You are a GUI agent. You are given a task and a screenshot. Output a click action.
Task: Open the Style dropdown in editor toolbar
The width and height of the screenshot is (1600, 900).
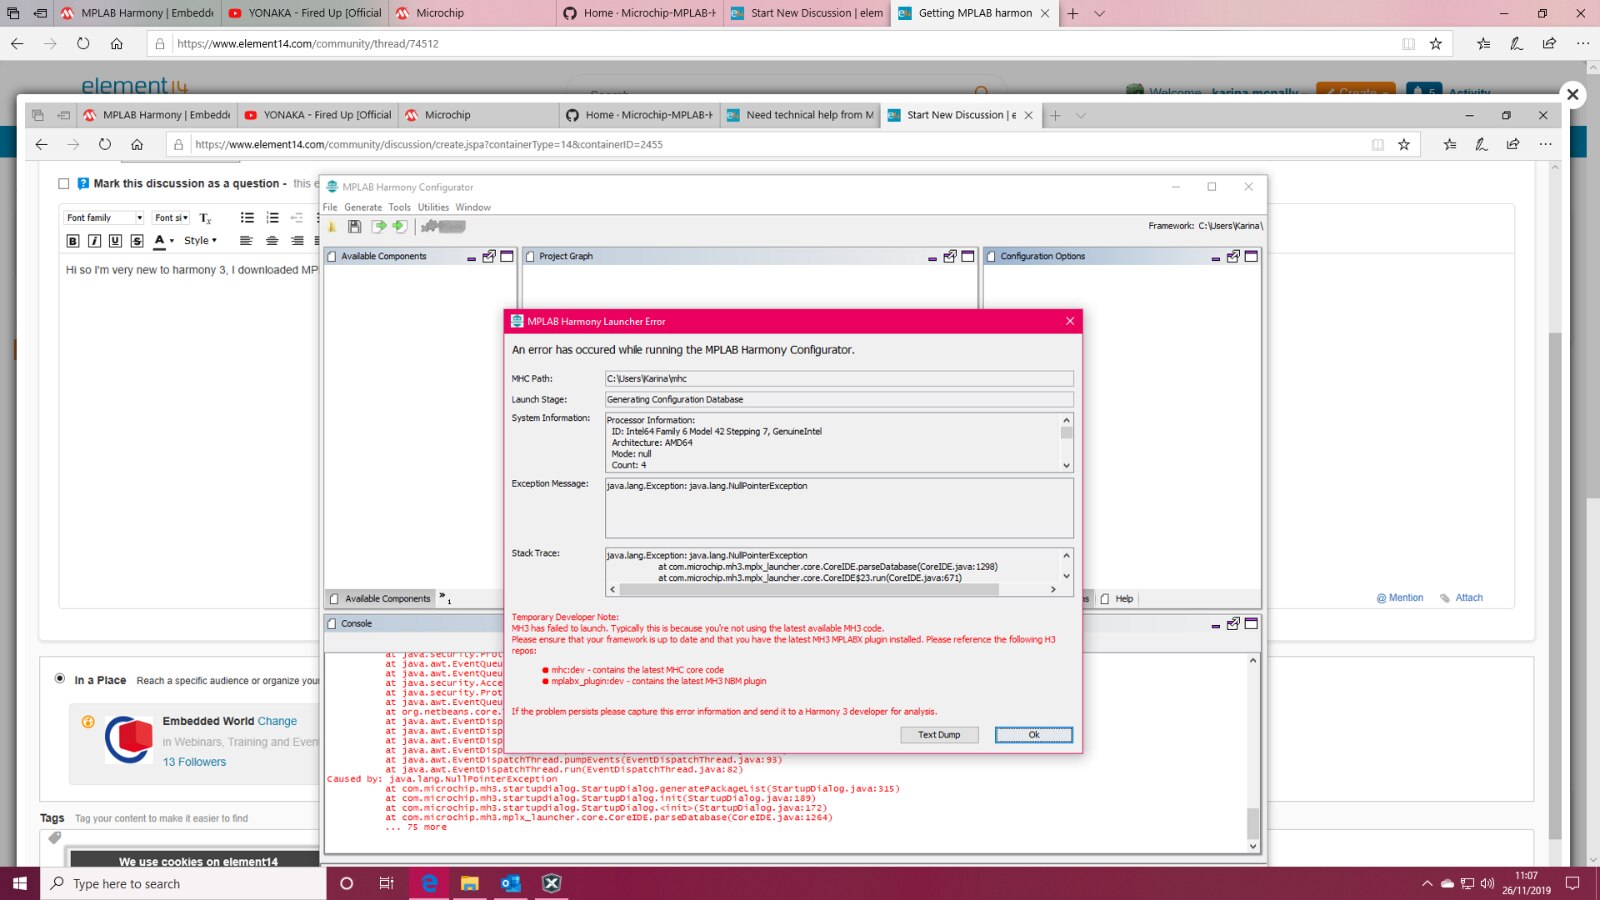coord(200,241)
